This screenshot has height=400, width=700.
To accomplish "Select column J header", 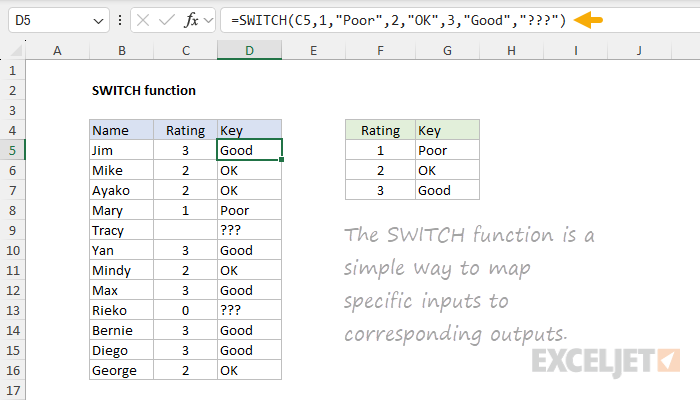I will (x=639, y=50).
